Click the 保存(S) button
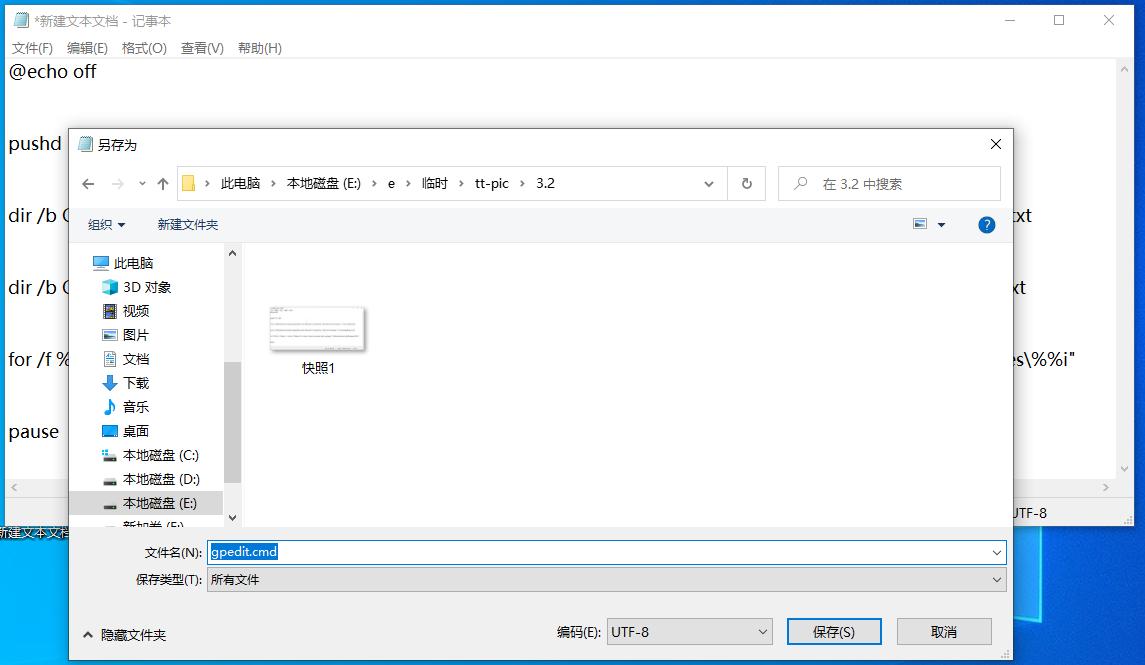Screen dimensions: 1145x665 point(833,631)
